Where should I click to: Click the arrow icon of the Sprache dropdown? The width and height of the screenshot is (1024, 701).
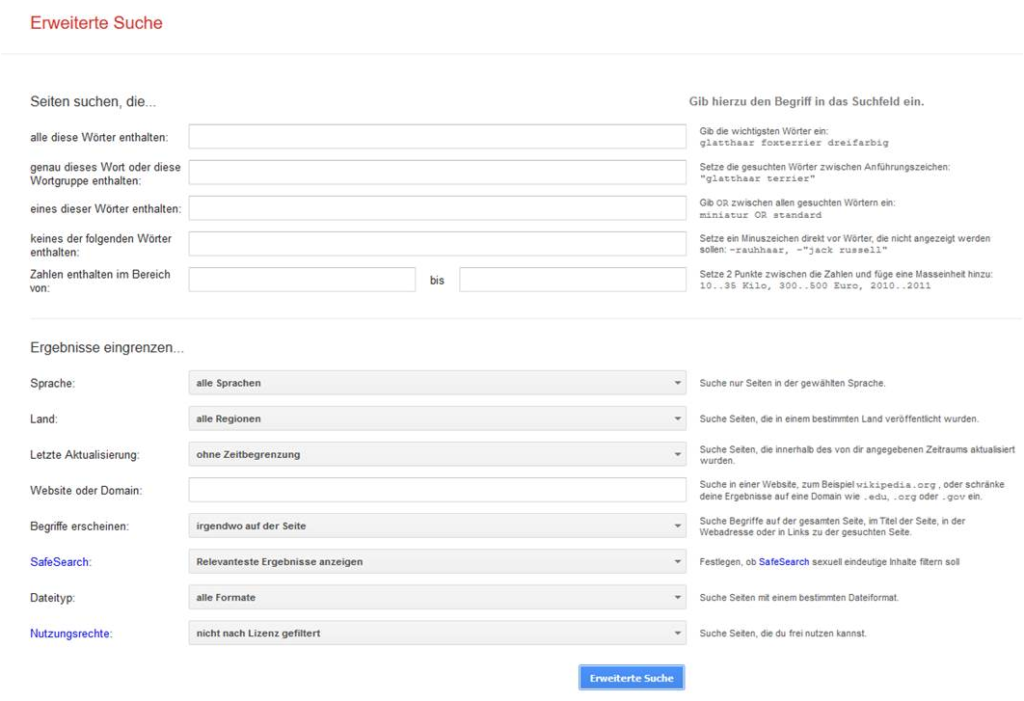tap(677, 383)
